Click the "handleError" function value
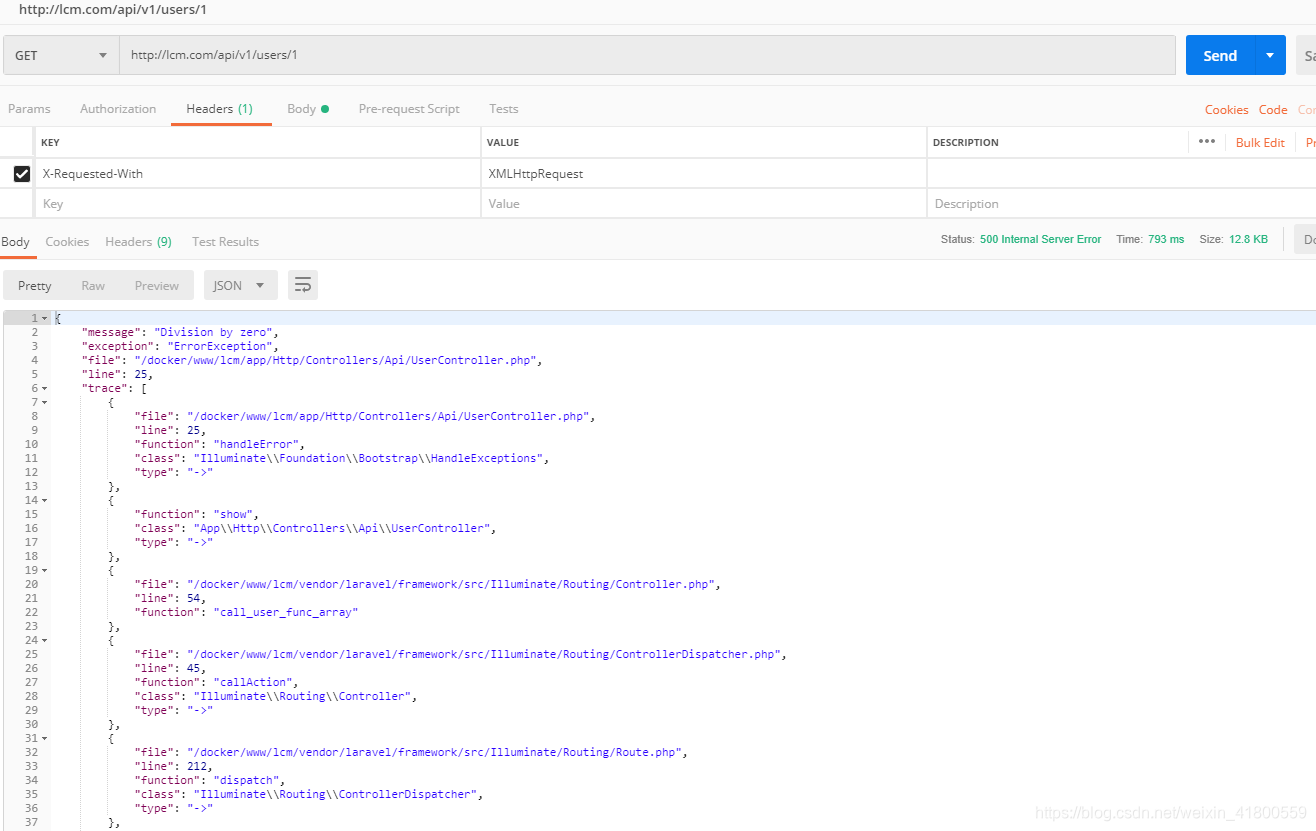This screenshot has height=831, width=1316. (x=258, y=444)
